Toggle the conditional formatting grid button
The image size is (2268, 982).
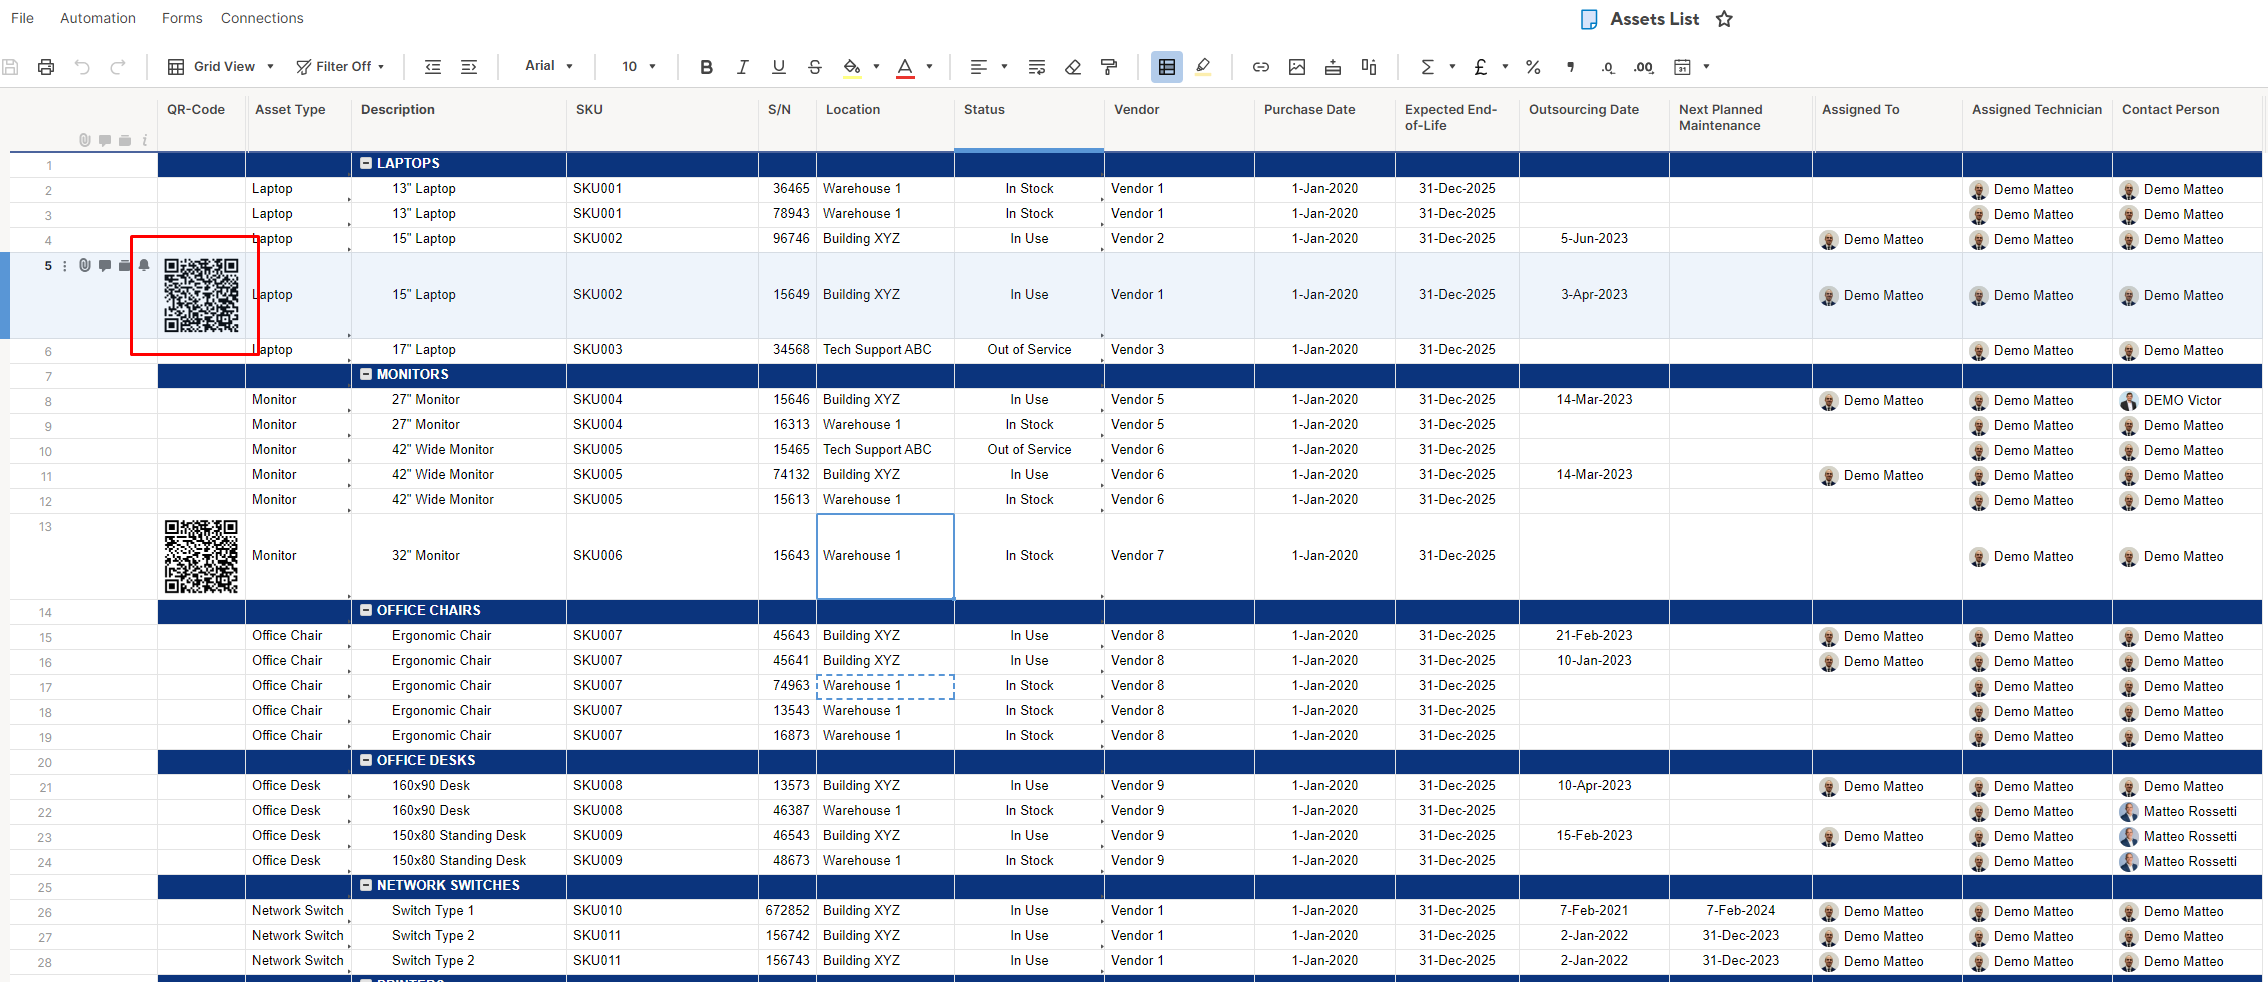coord(1167,67)
